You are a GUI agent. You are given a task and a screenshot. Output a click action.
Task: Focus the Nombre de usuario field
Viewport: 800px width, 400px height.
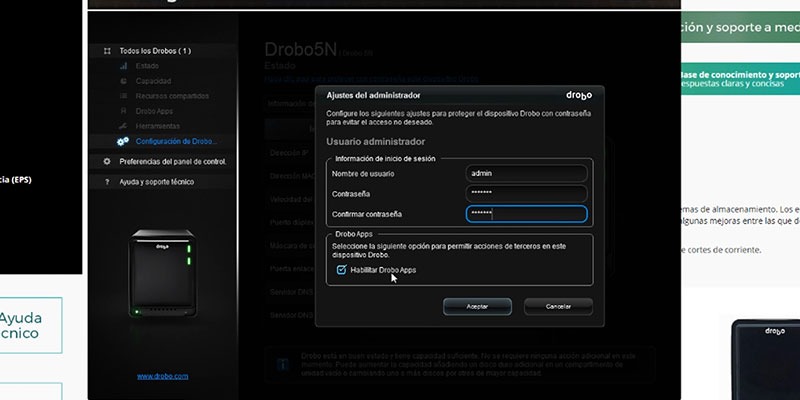527,173
